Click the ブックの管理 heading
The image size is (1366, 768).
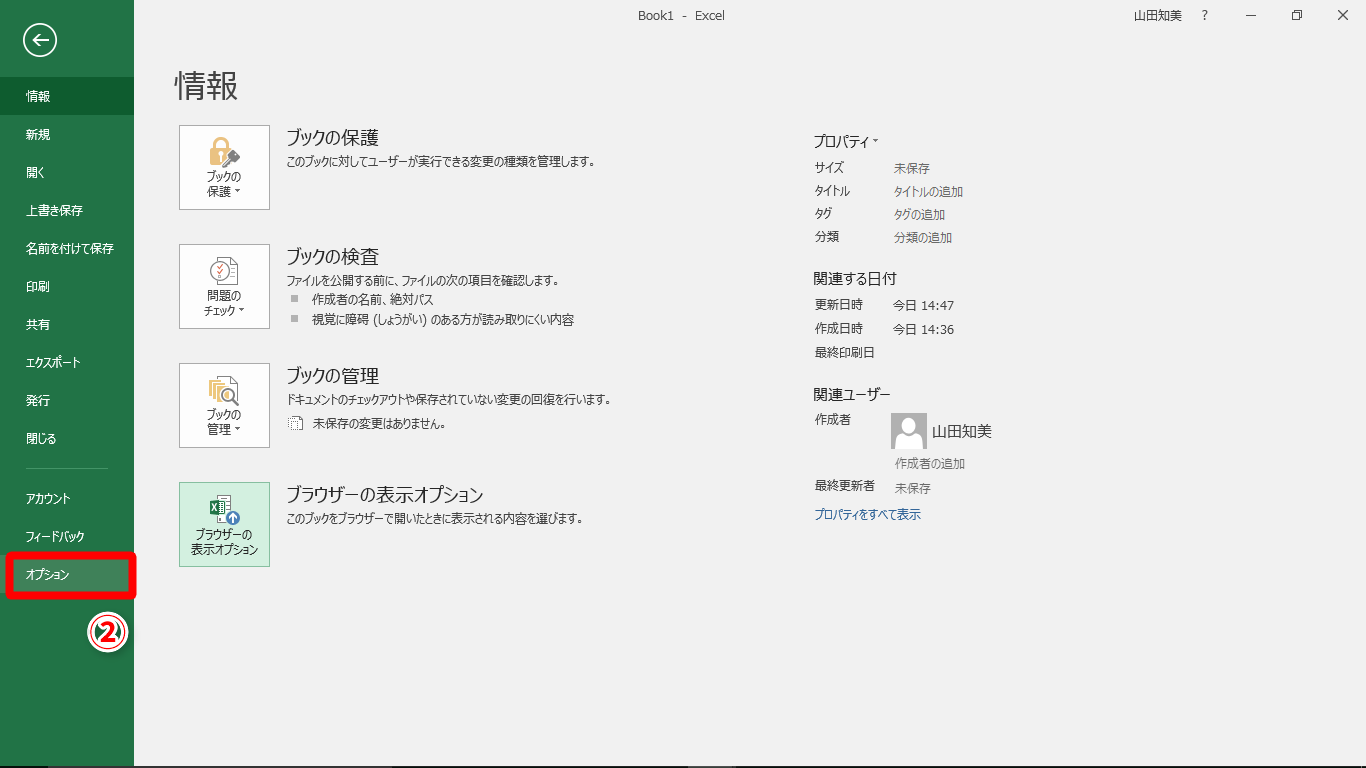point(332,376)
